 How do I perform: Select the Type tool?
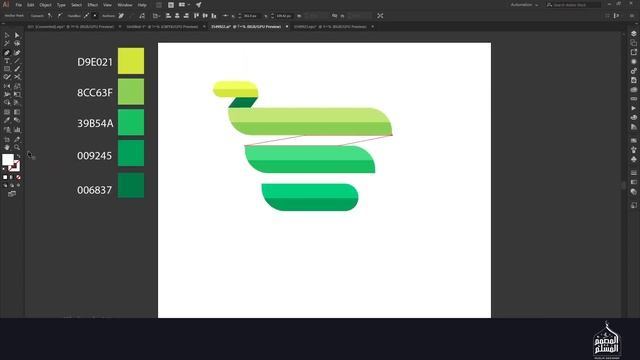pos(7,61)
